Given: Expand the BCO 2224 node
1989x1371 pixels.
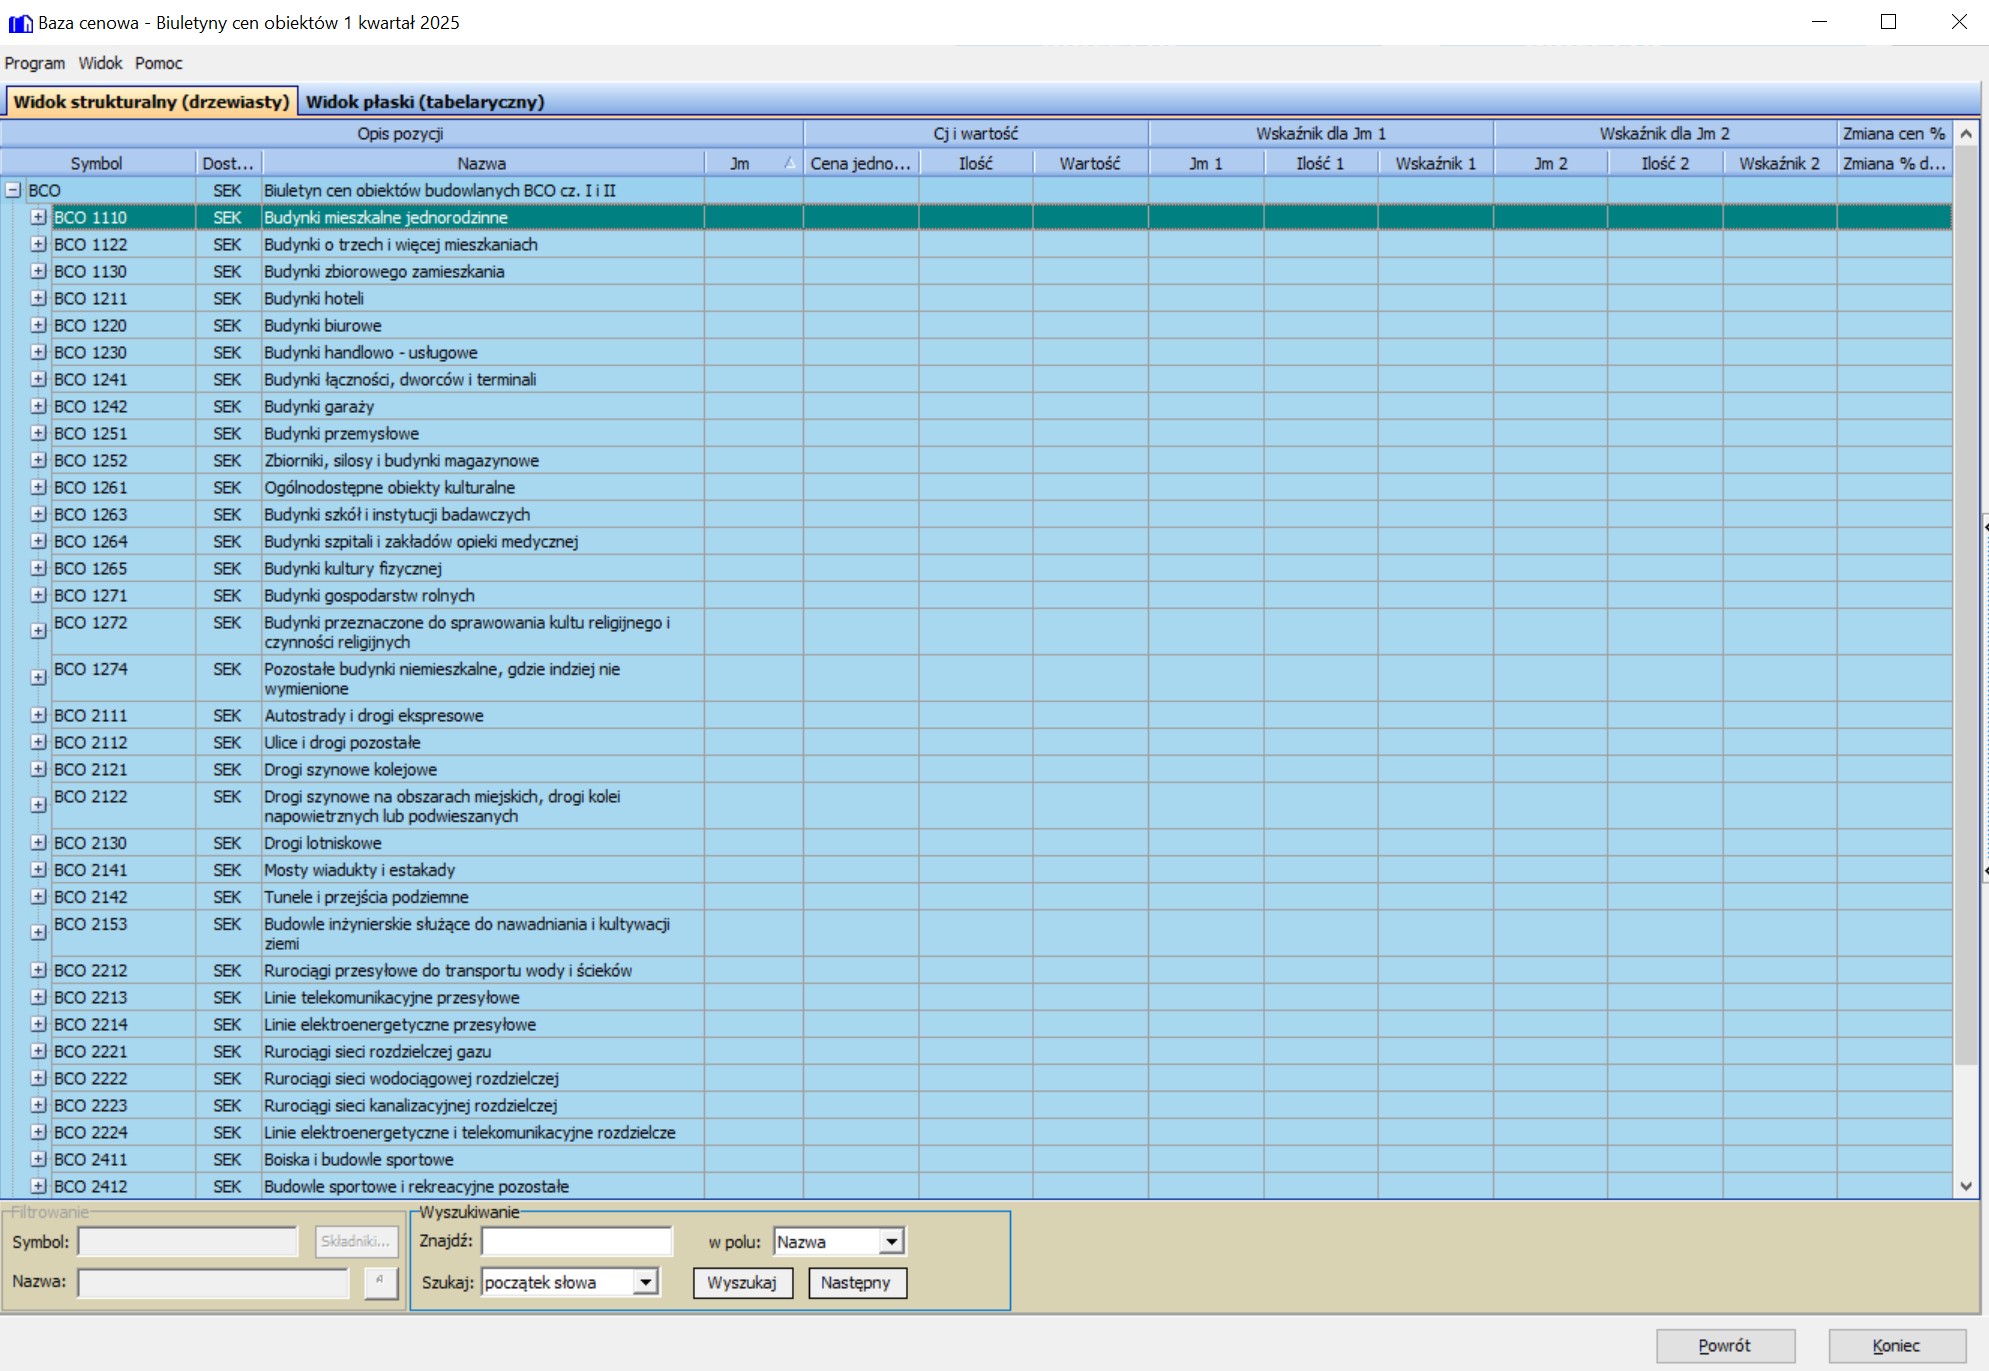Looking at the screenshot, I should pyautogui.click(x=38, y=1132).
